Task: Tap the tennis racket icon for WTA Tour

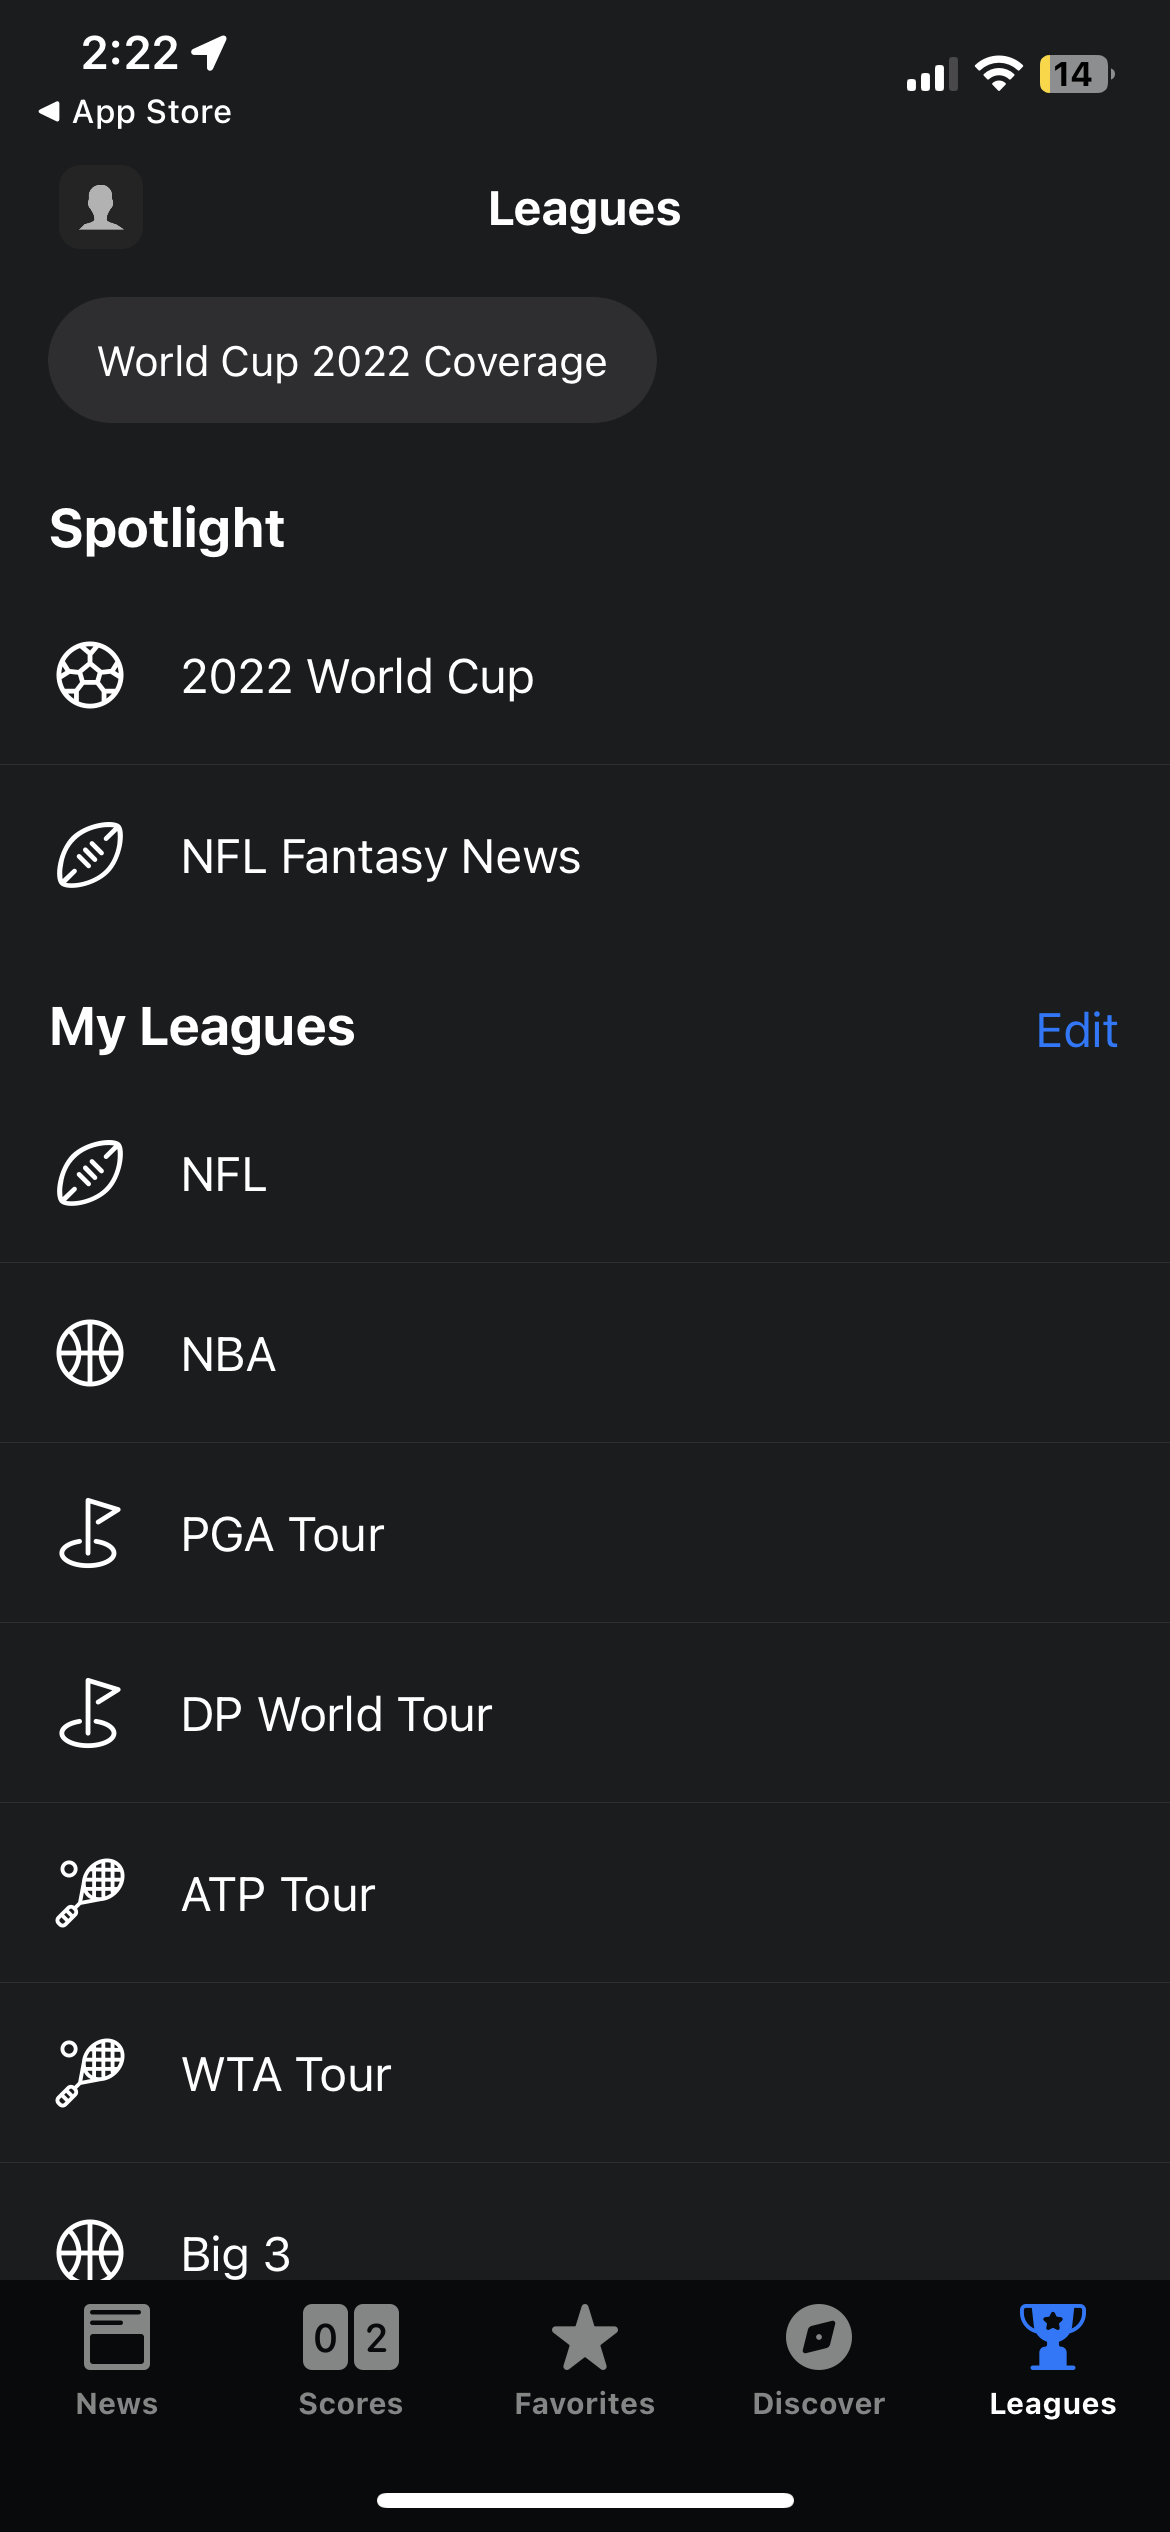Action: coord(90,2073)
